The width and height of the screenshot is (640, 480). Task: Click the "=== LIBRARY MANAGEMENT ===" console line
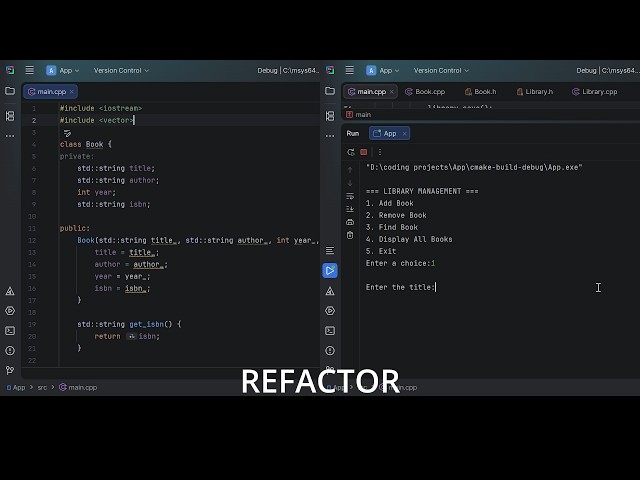pyautogui.click(x=422, y=191)
